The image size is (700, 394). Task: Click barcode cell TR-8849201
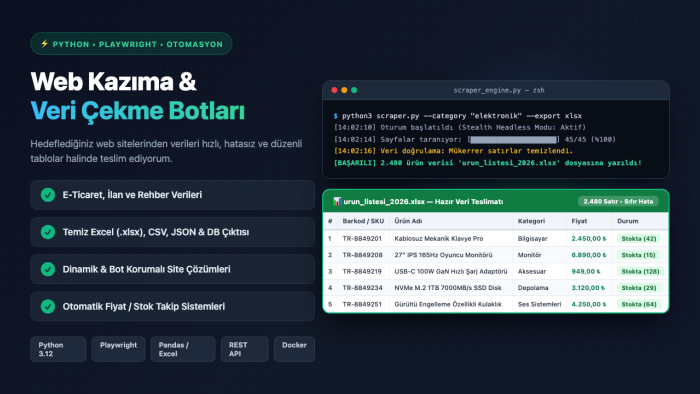(362, 239)
